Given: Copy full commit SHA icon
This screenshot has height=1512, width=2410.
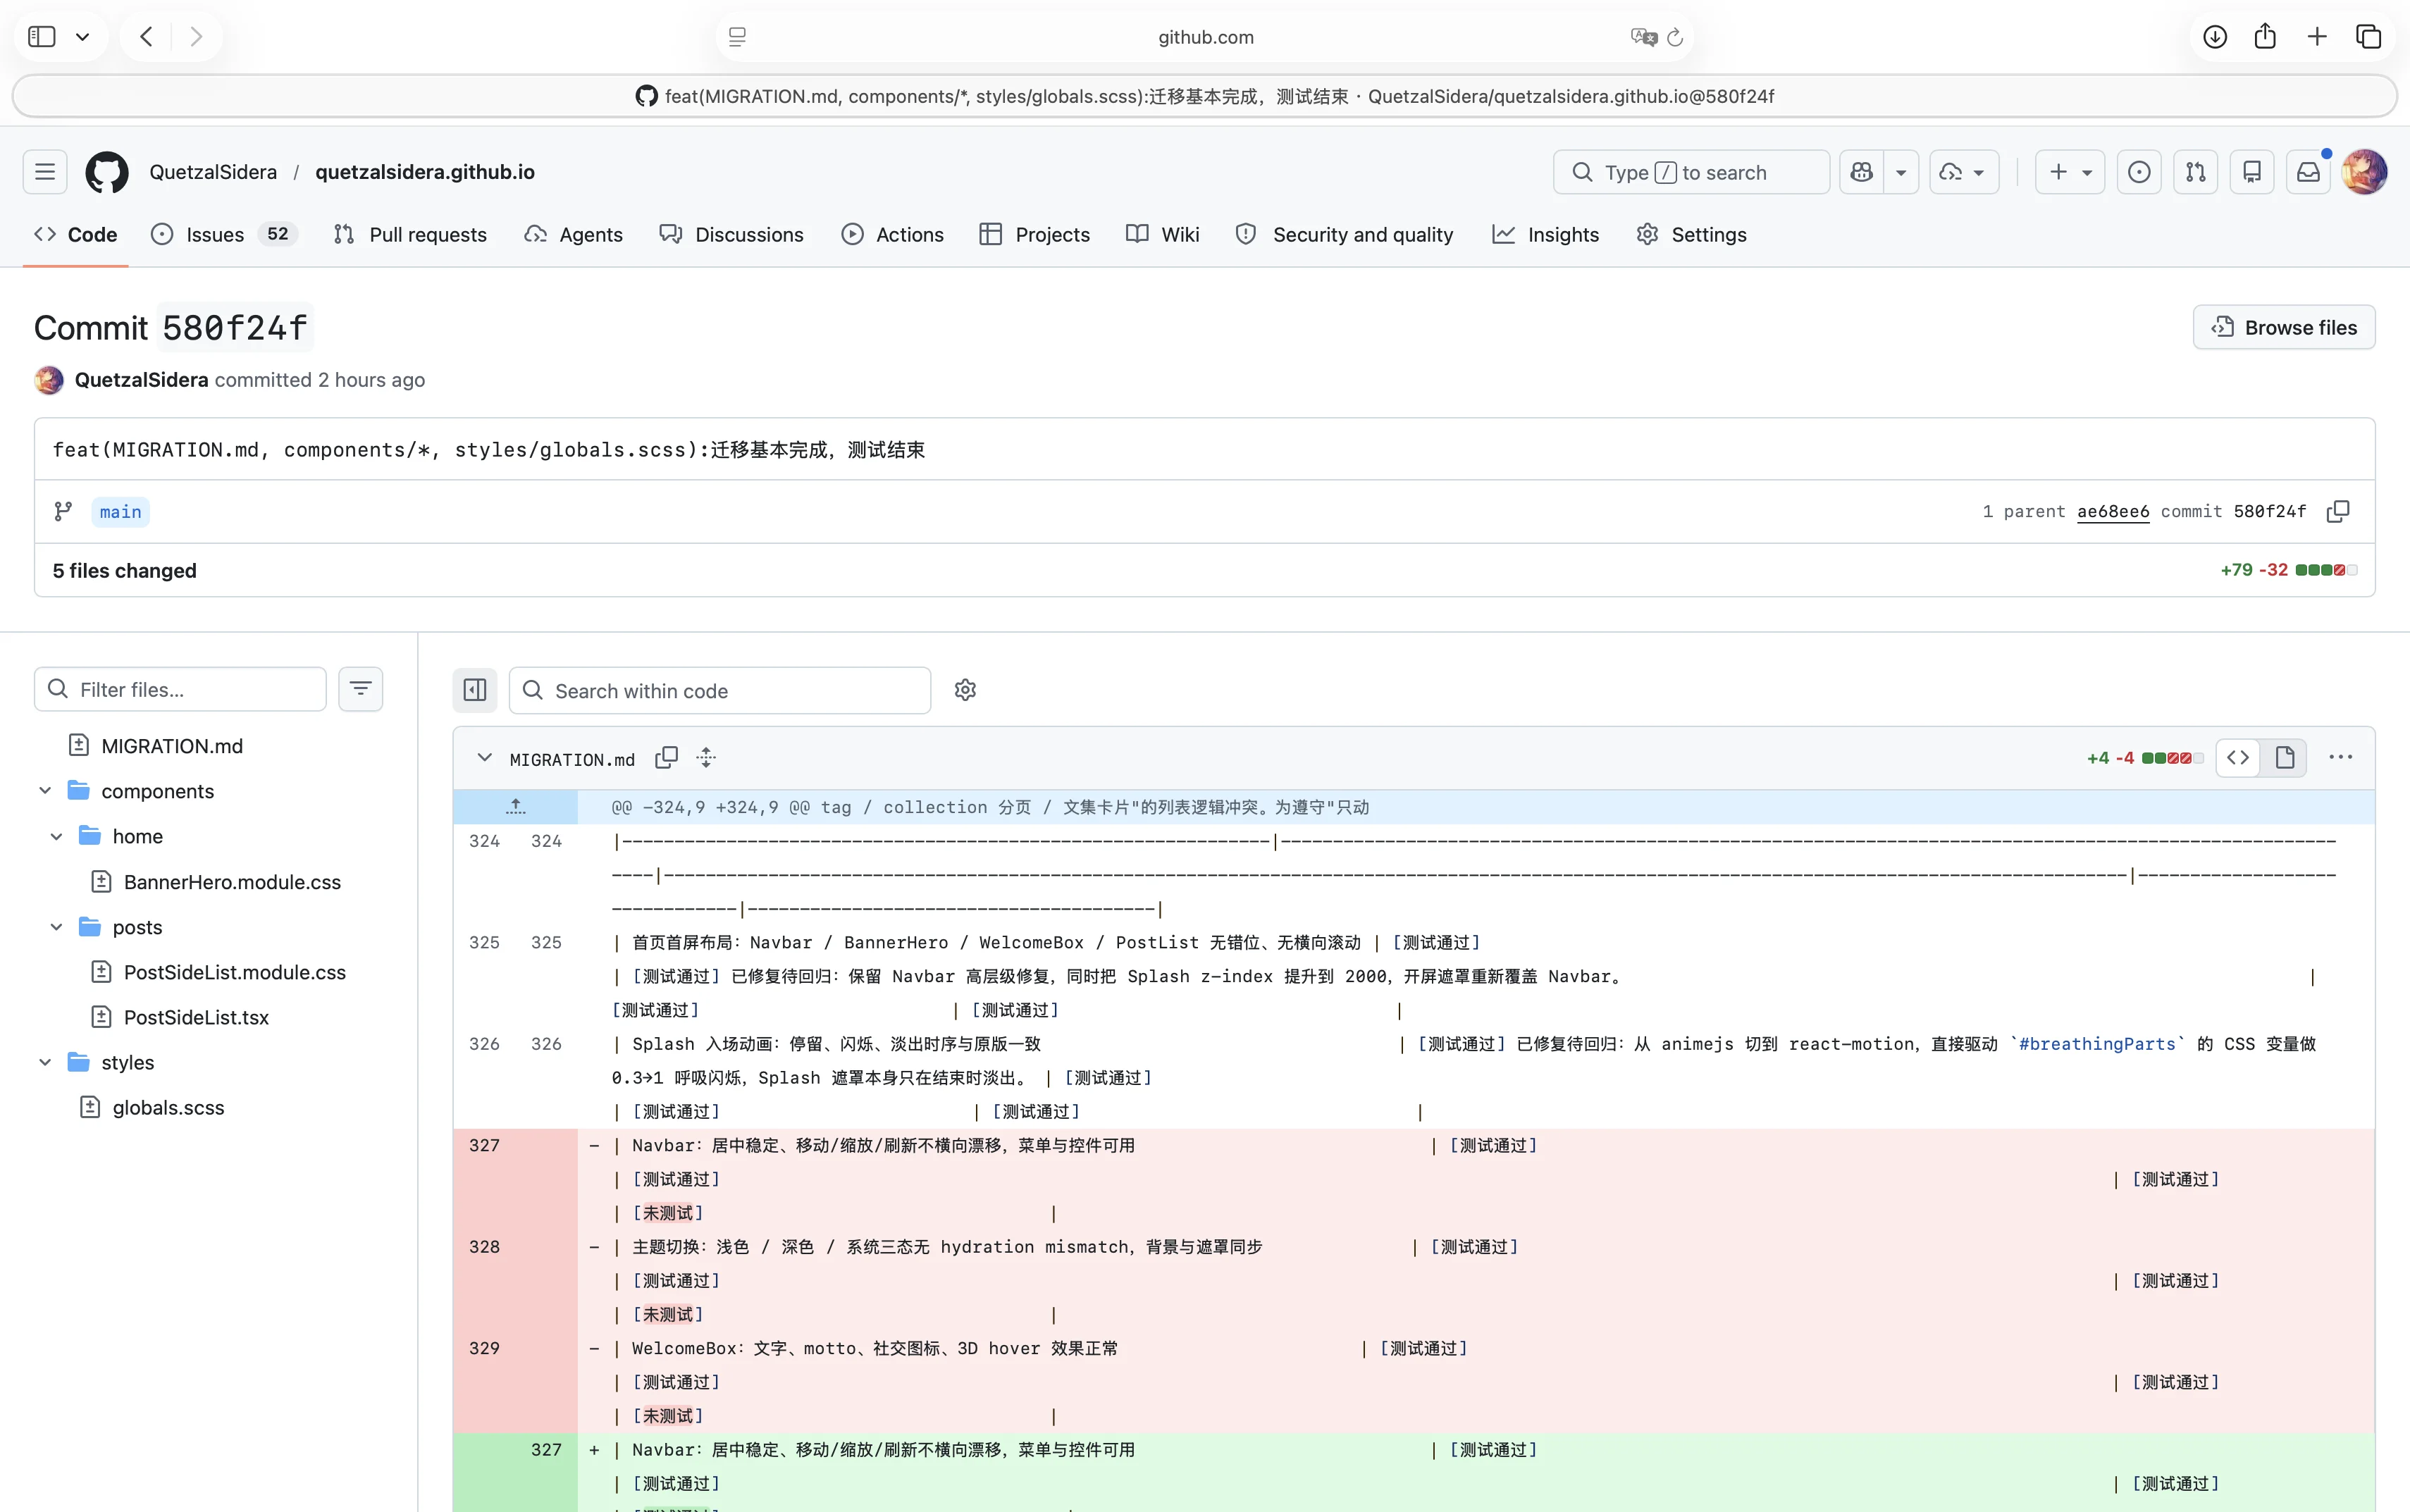Looking at the screenshot, I should (x=2338, y=511).
